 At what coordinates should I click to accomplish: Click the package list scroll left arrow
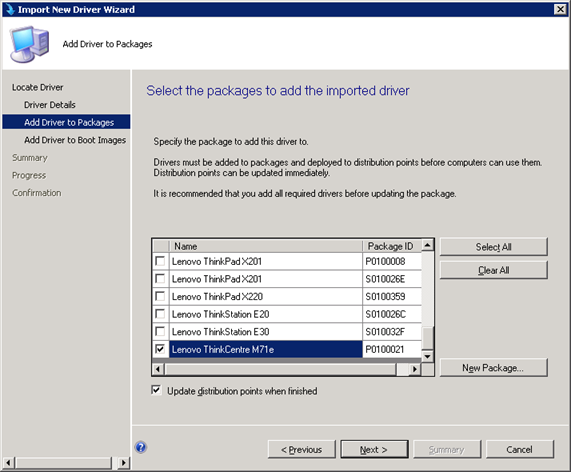tap(158, 369)
